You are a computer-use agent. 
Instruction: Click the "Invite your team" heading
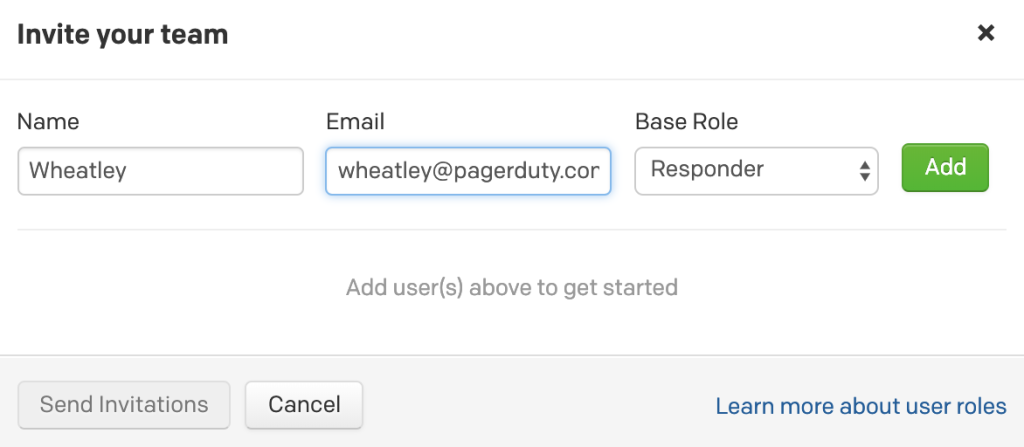123,35
